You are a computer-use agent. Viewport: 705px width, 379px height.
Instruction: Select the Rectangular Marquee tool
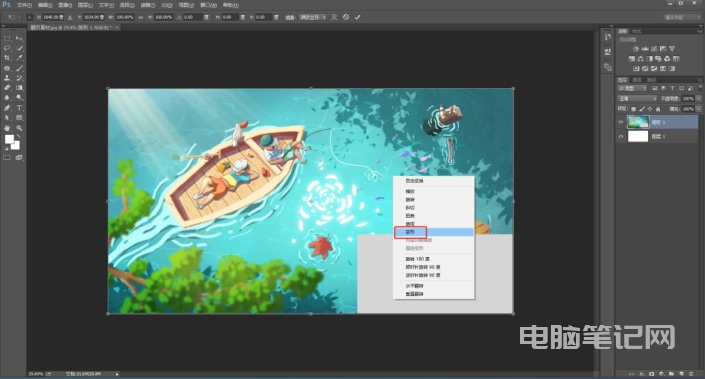(x=7, y=39)
